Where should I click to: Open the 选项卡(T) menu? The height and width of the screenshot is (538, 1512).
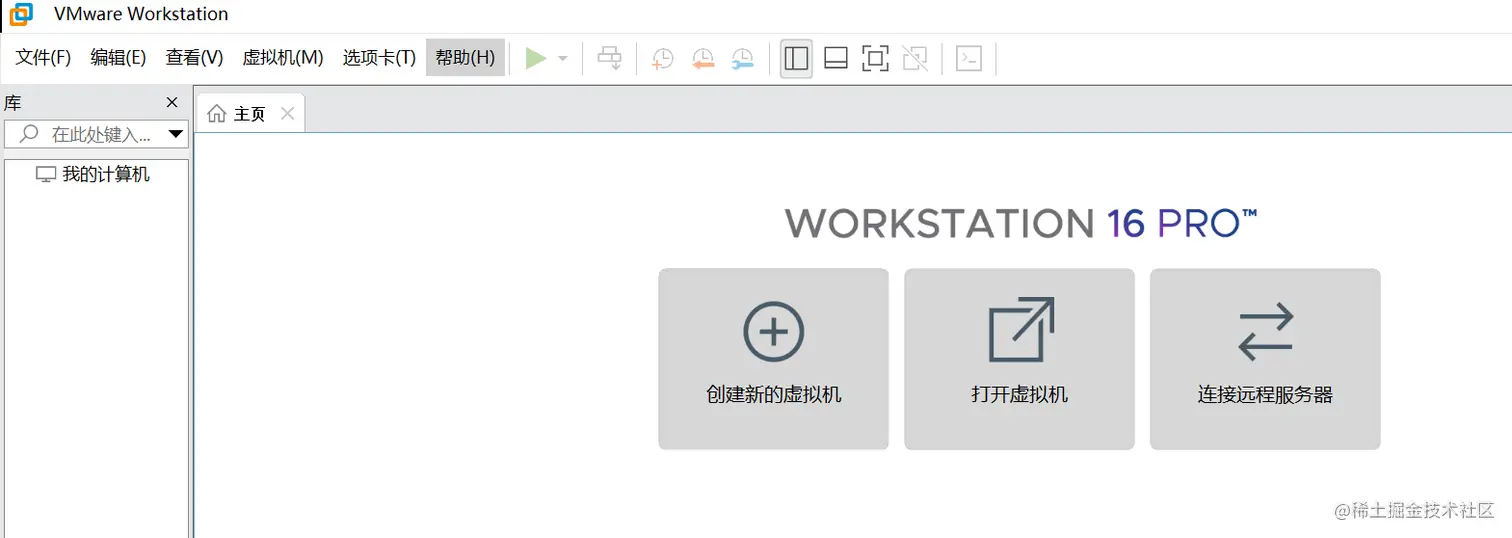point(379,58)
